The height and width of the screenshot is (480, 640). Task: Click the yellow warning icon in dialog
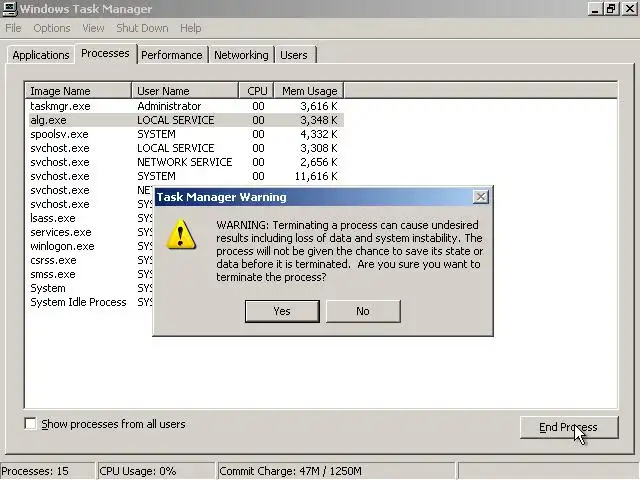pos(181,235)
